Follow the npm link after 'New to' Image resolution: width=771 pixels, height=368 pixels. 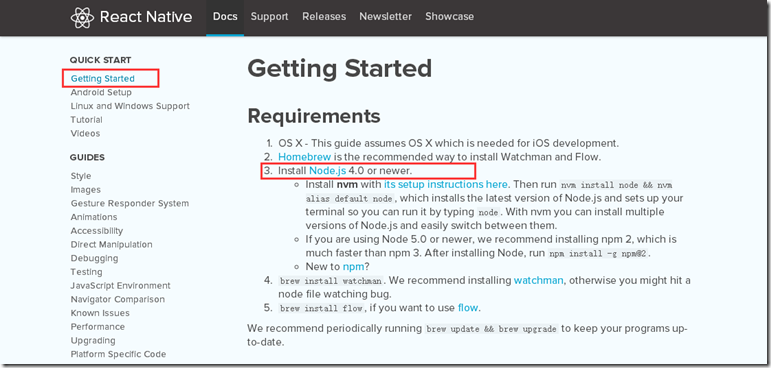(x=354, y=267)
